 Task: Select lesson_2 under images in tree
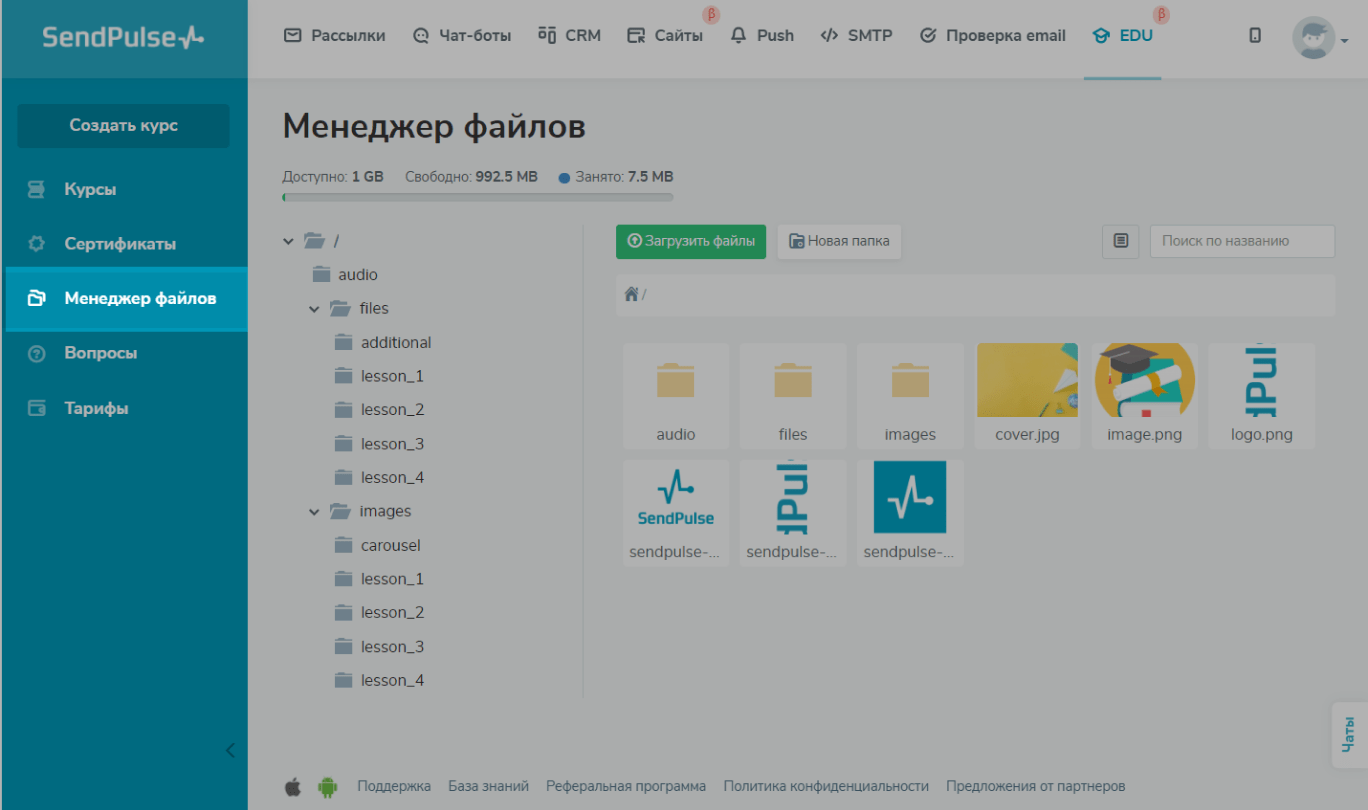point(392,613)
